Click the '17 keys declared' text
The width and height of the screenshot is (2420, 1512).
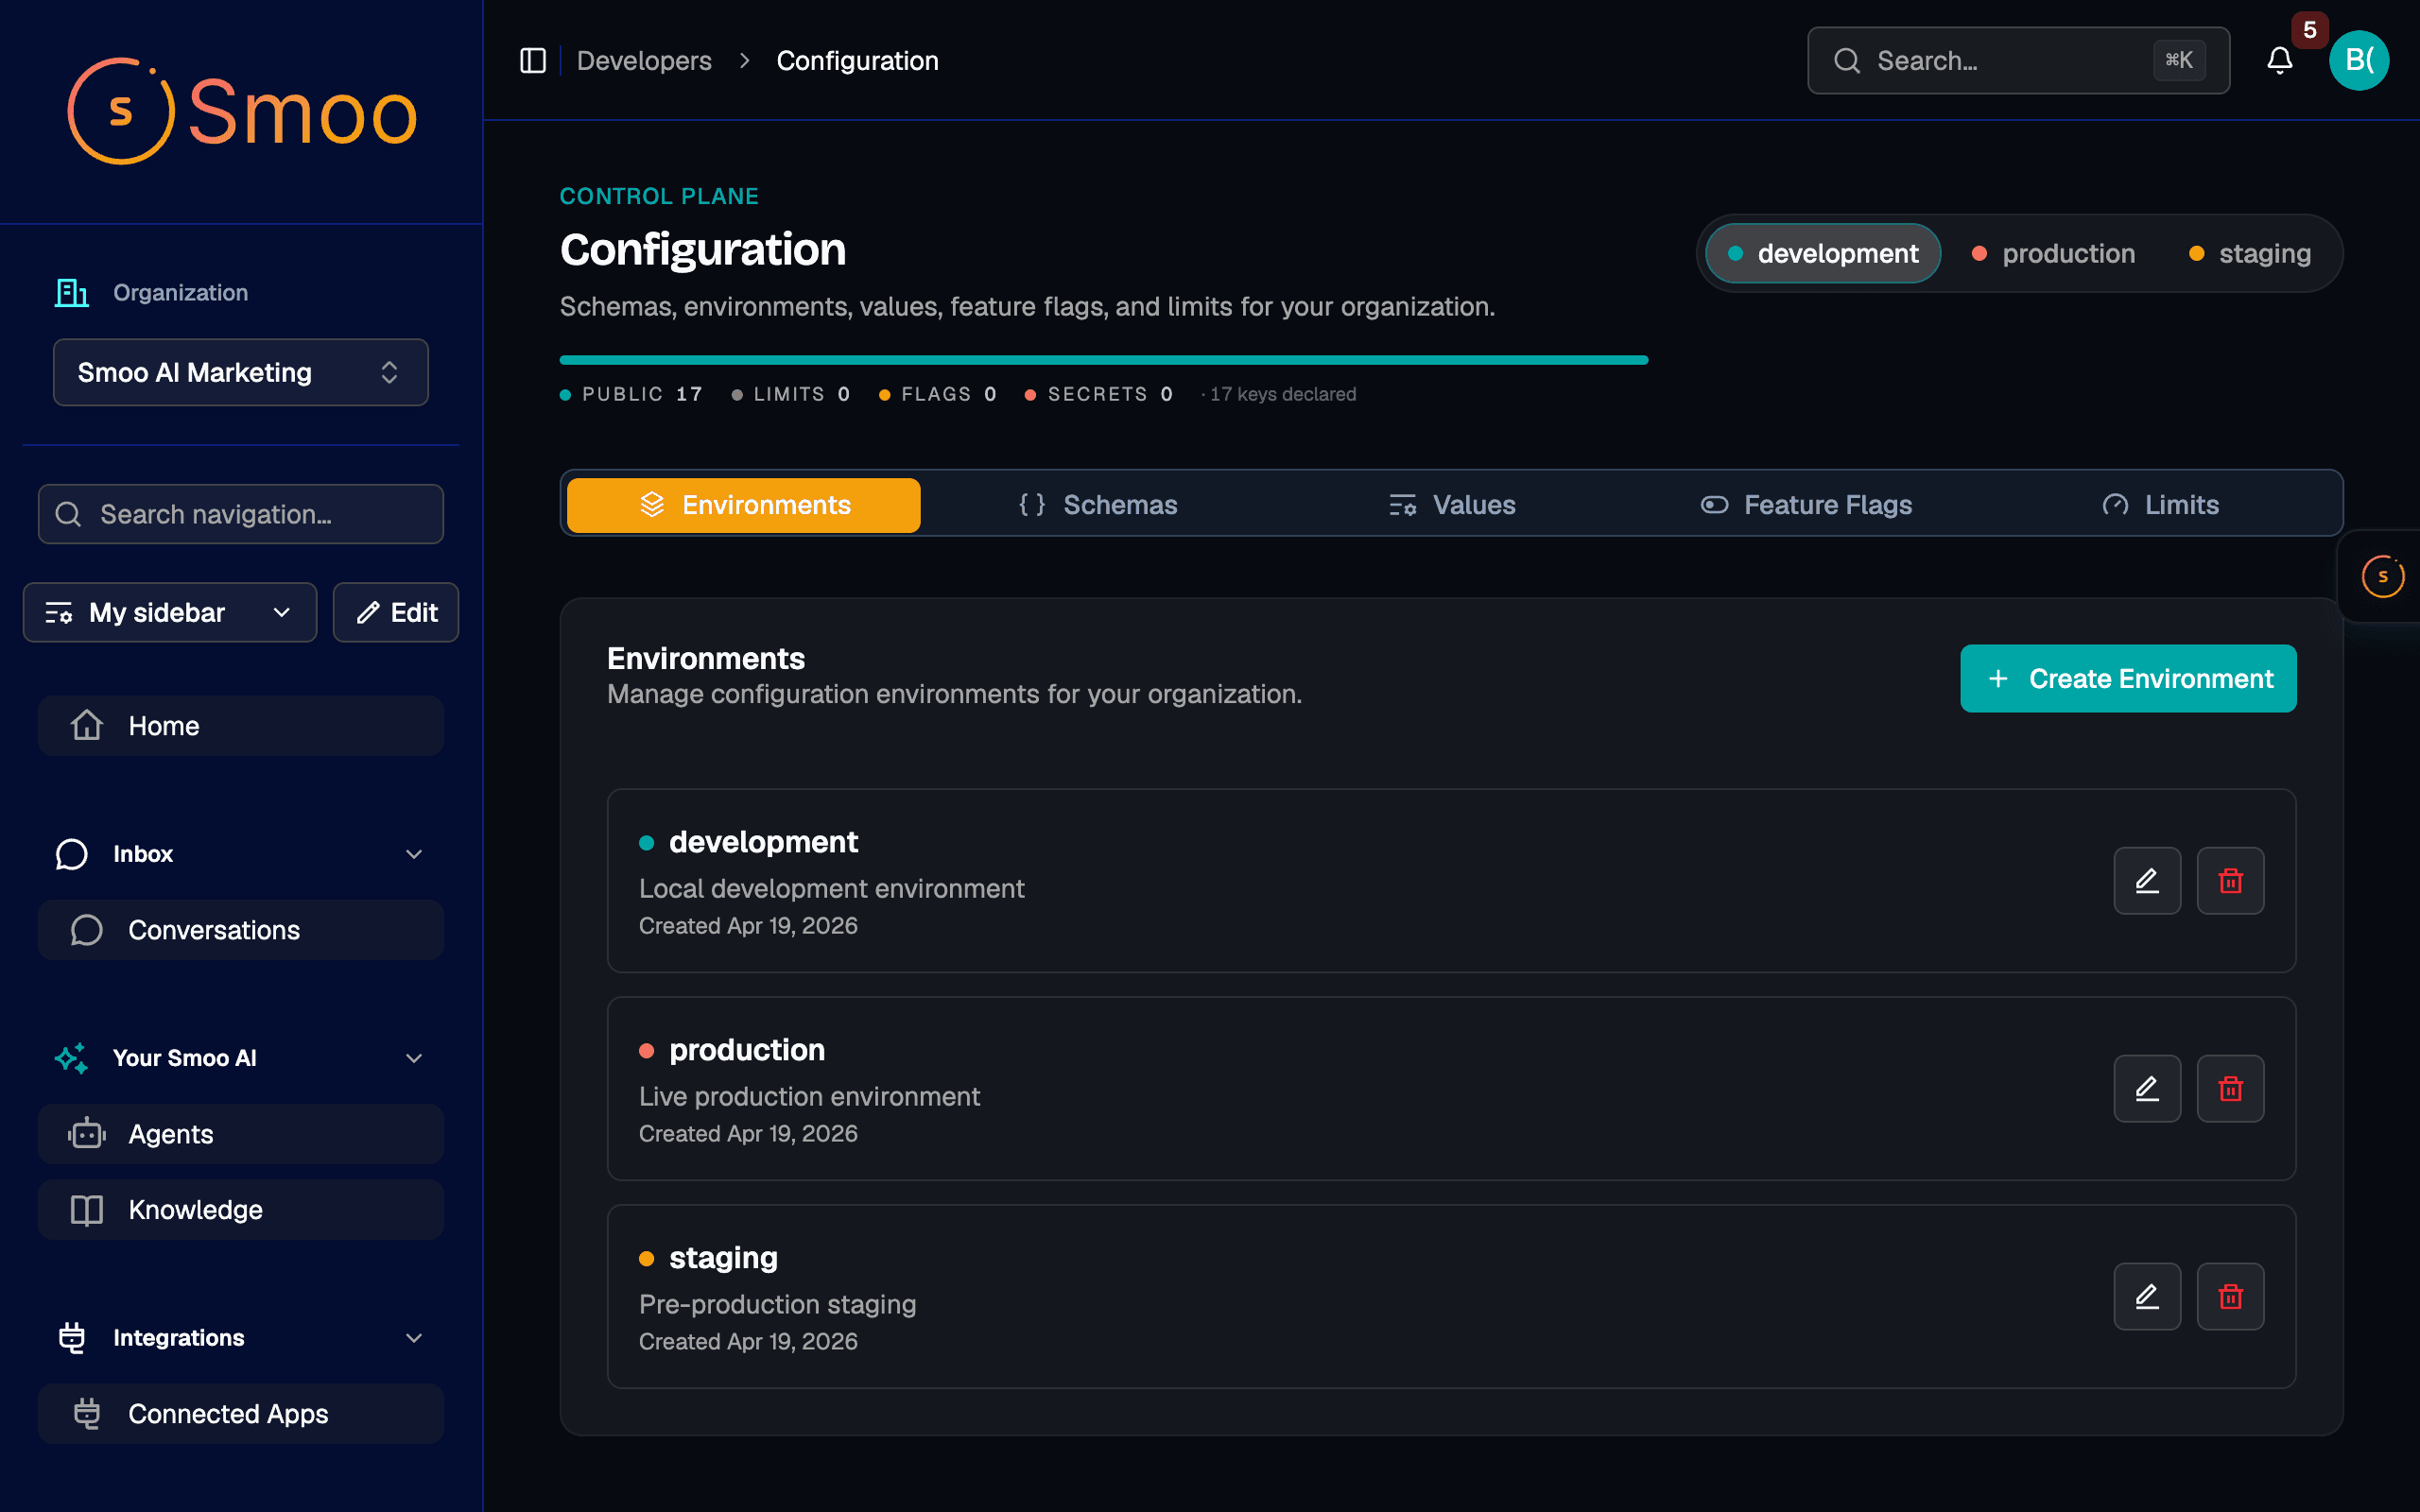pos(1282,394)
